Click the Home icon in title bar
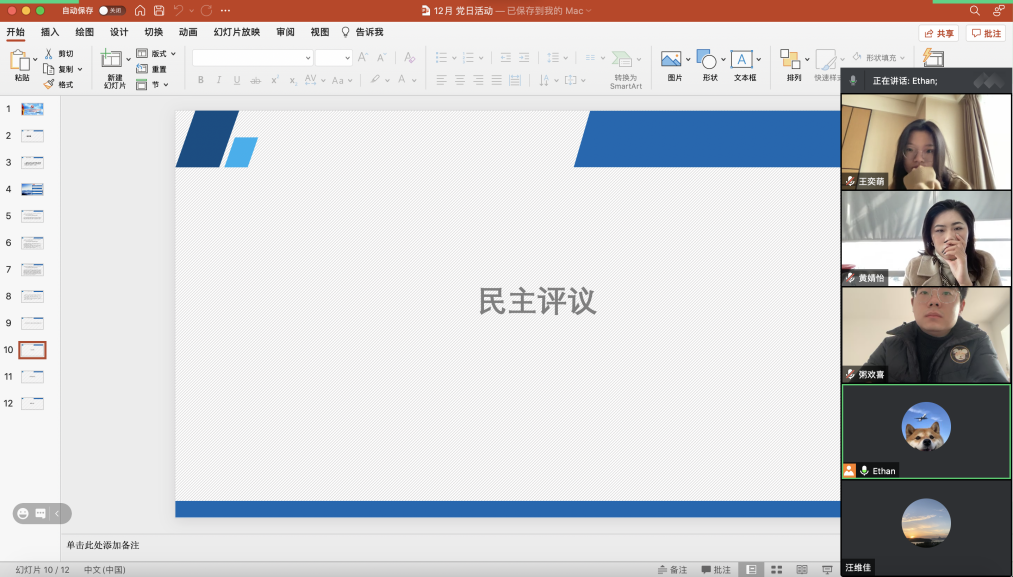Viewport: 1013px width, 577px height. point(140,10)
